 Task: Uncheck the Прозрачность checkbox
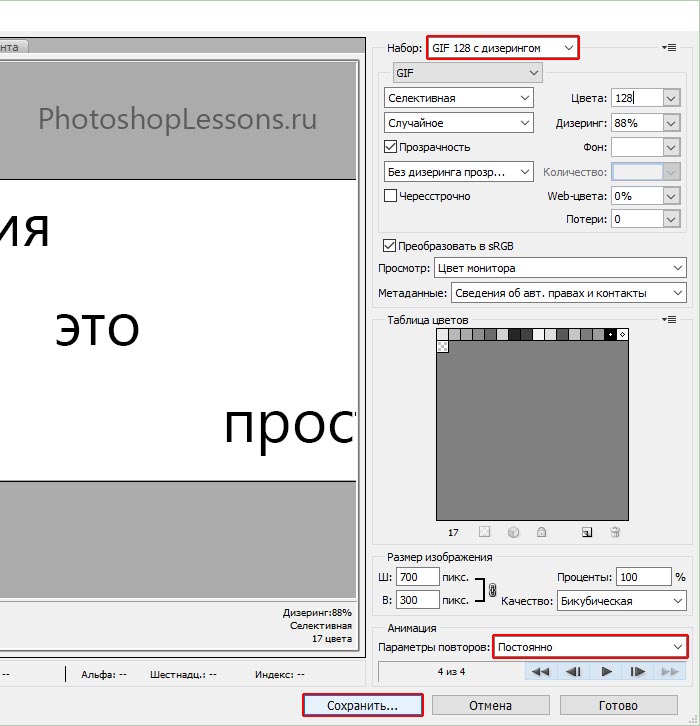(x=390, y=147)
